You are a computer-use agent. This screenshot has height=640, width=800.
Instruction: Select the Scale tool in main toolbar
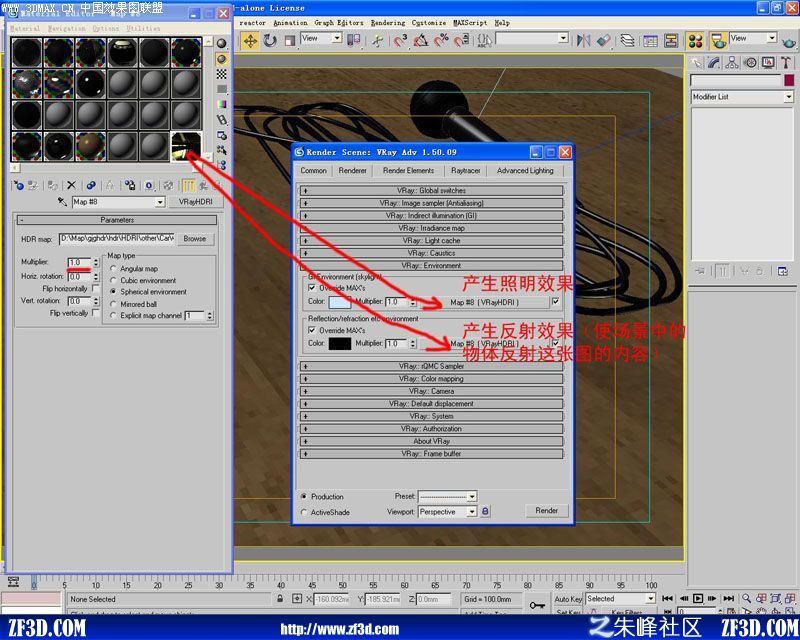(290, 41)
